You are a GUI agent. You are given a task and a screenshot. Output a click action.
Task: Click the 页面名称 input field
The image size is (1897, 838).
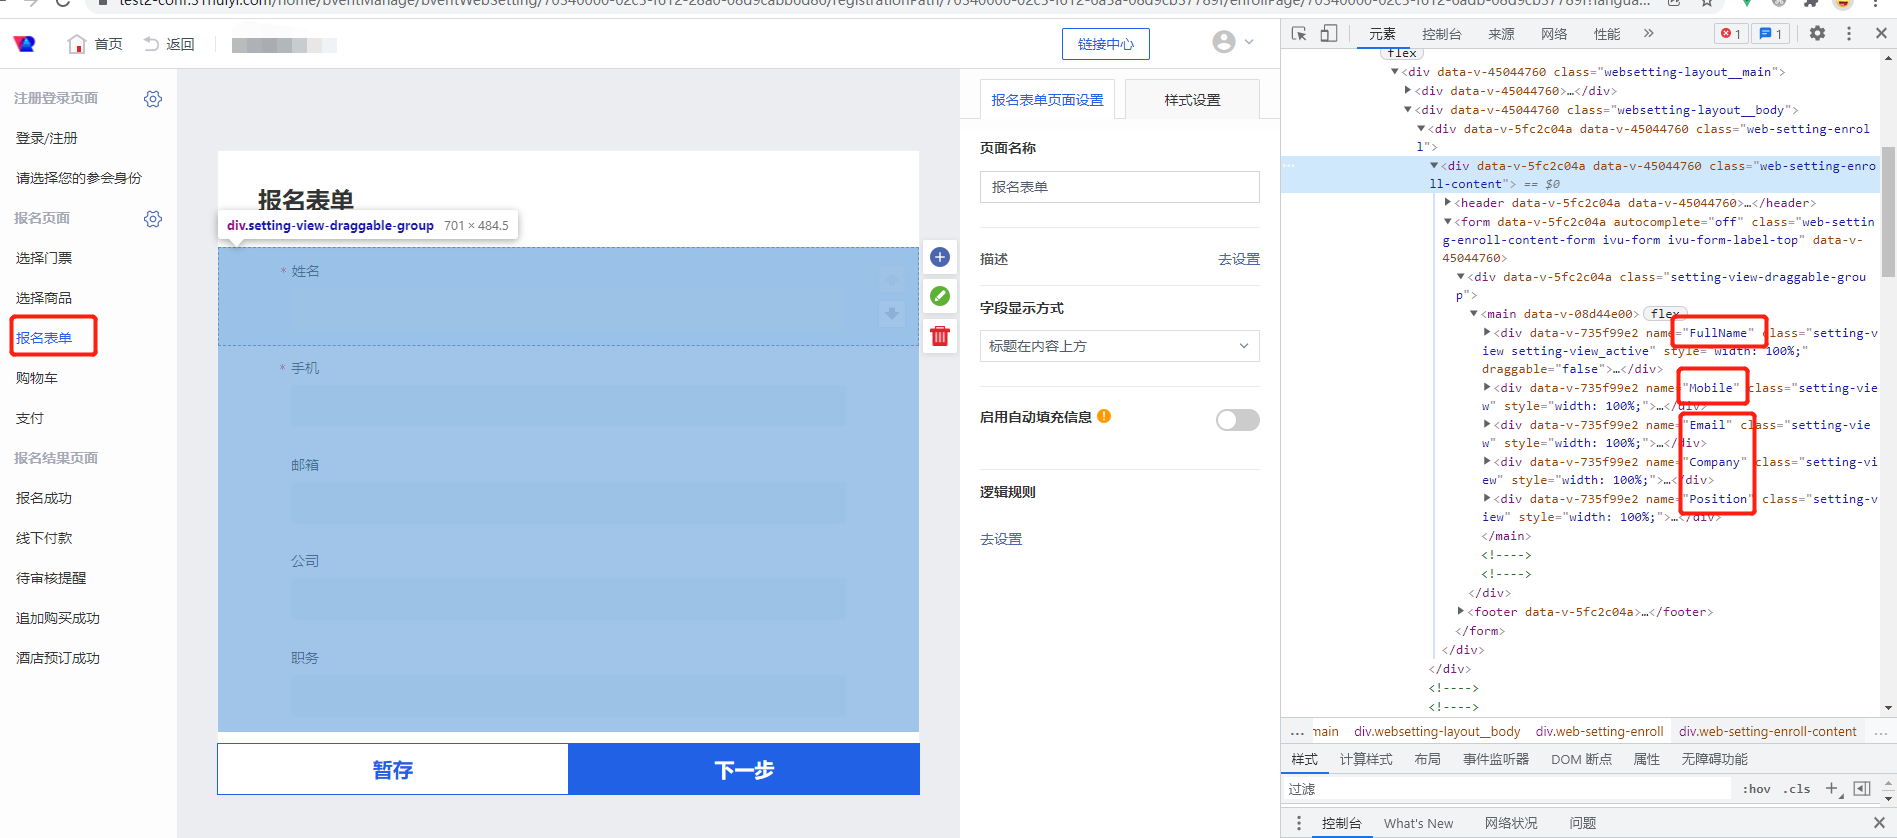pyautogui.click(x=1119, y=187)
